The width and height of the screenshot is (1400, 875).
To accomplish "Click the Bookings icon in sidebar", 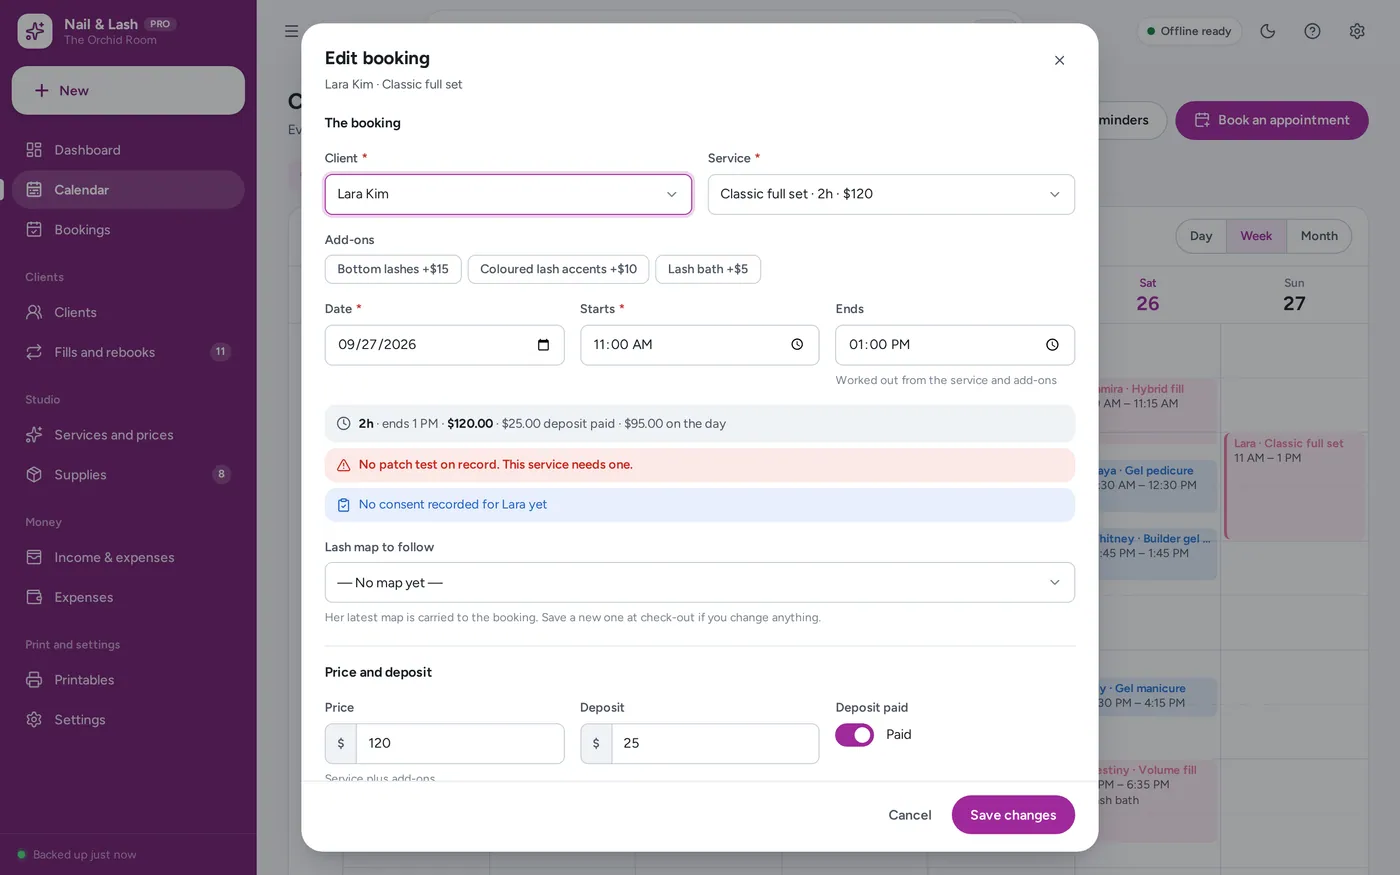I will coord(34,230).
